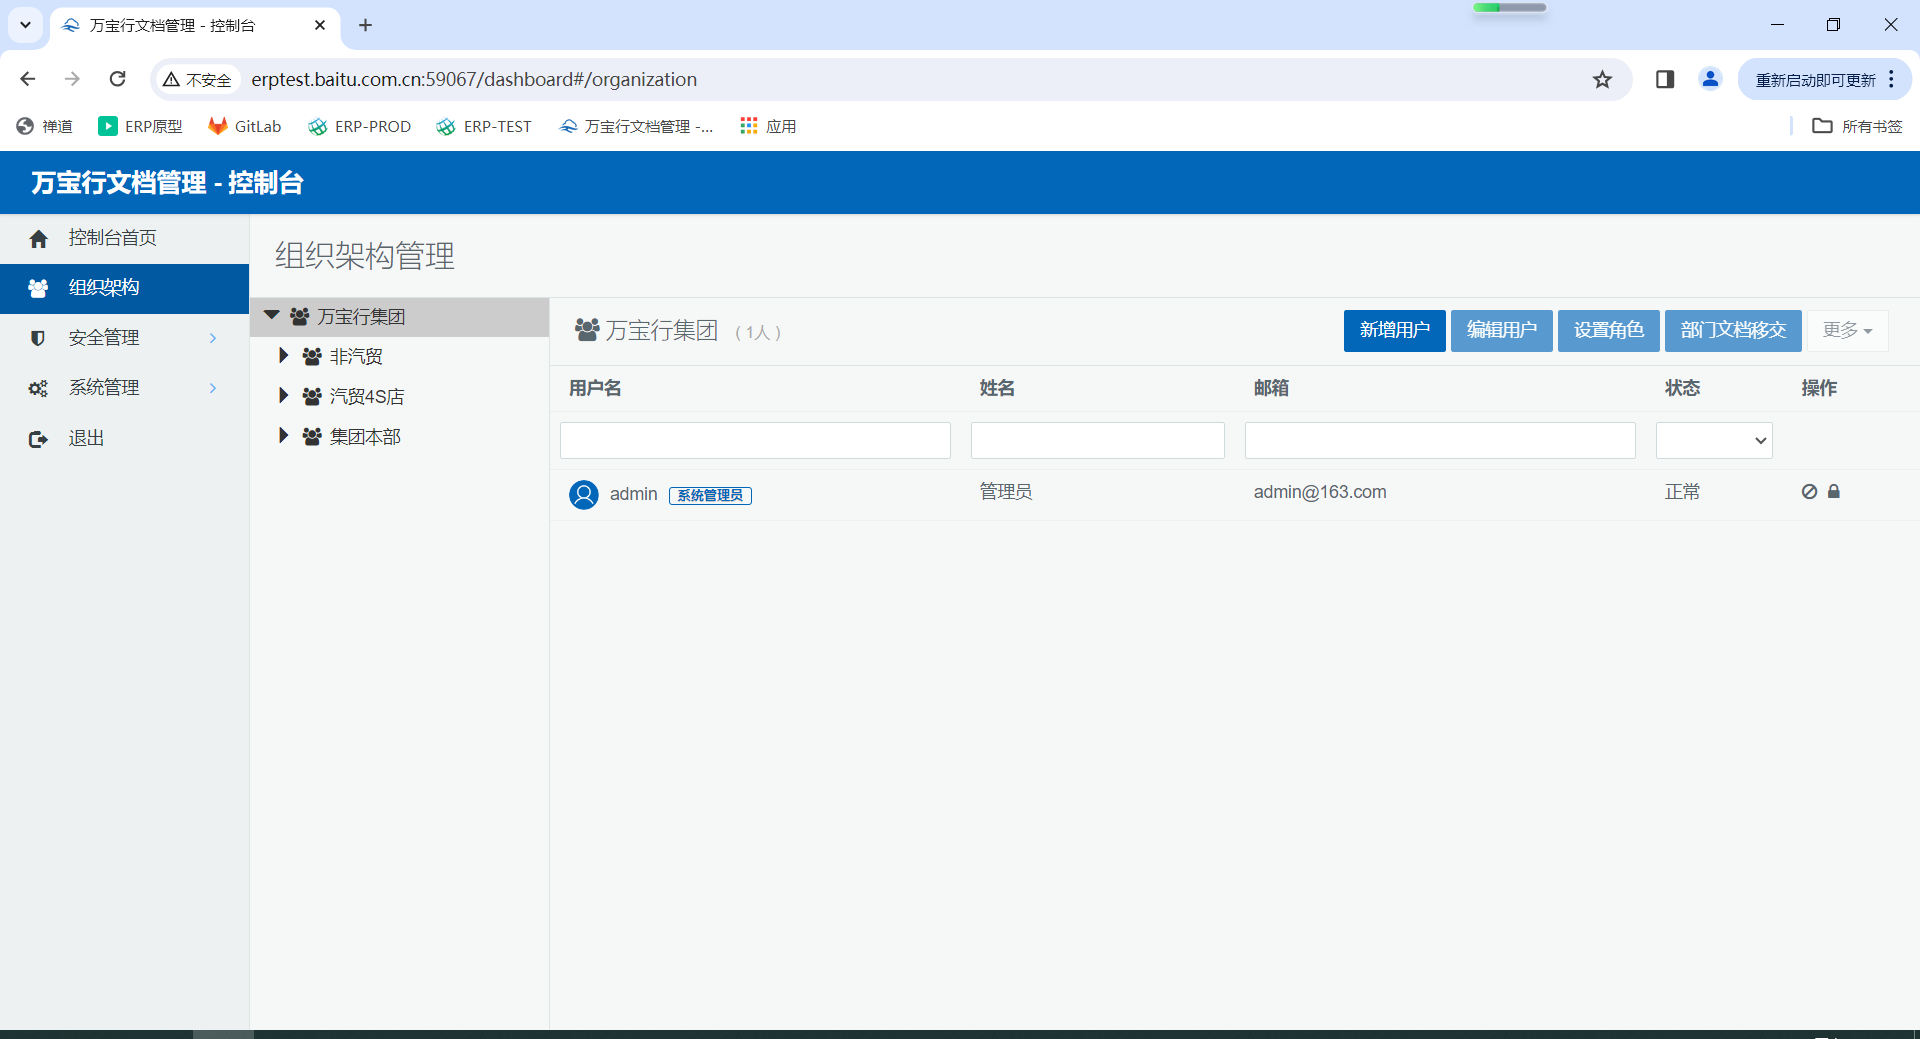Expand the 安全管理 sidebar menu
Screen dimensions: 1920x1039
point(124,338)
